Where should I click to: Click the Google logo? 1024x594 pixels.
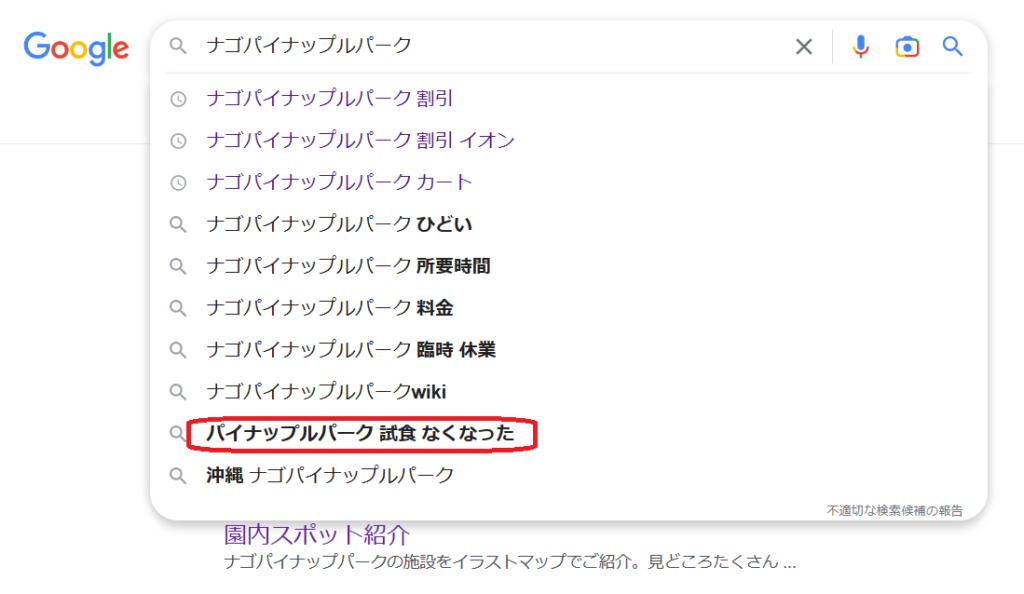pyautogui.click(x=76, y=48)
